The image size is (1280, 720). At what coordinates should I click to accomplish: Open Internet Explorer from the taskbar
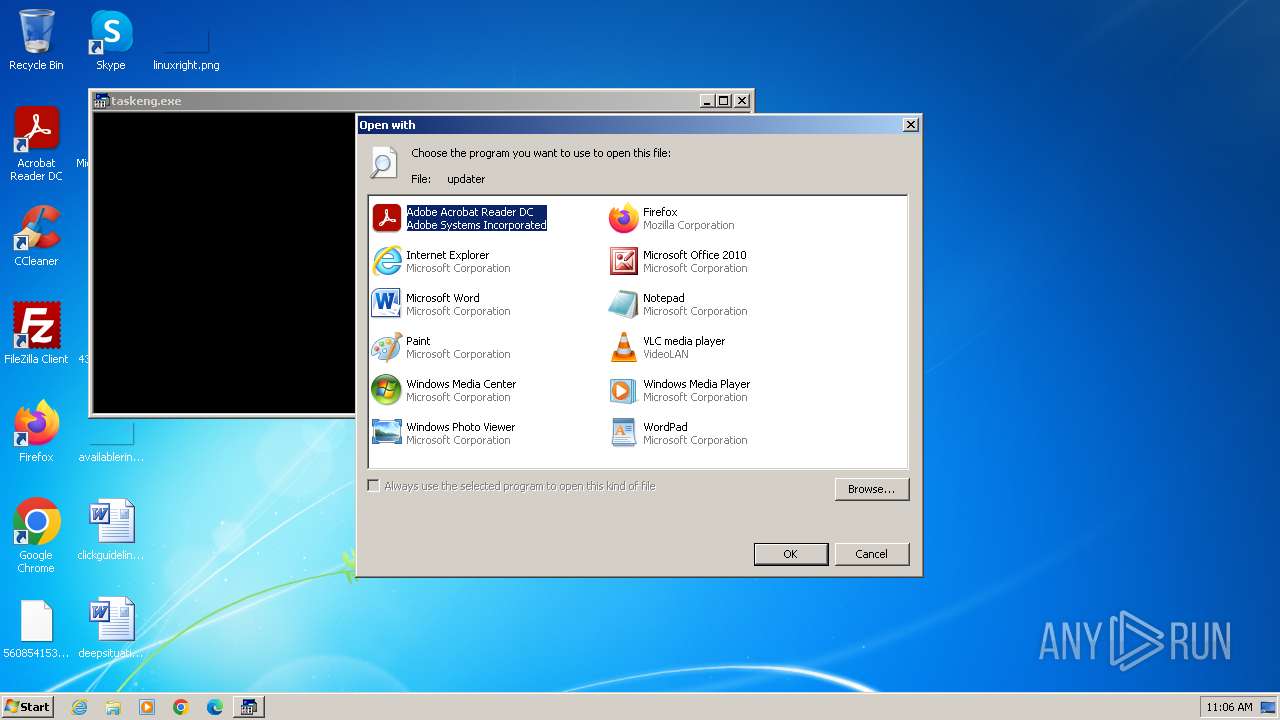[x=79, y=707]
